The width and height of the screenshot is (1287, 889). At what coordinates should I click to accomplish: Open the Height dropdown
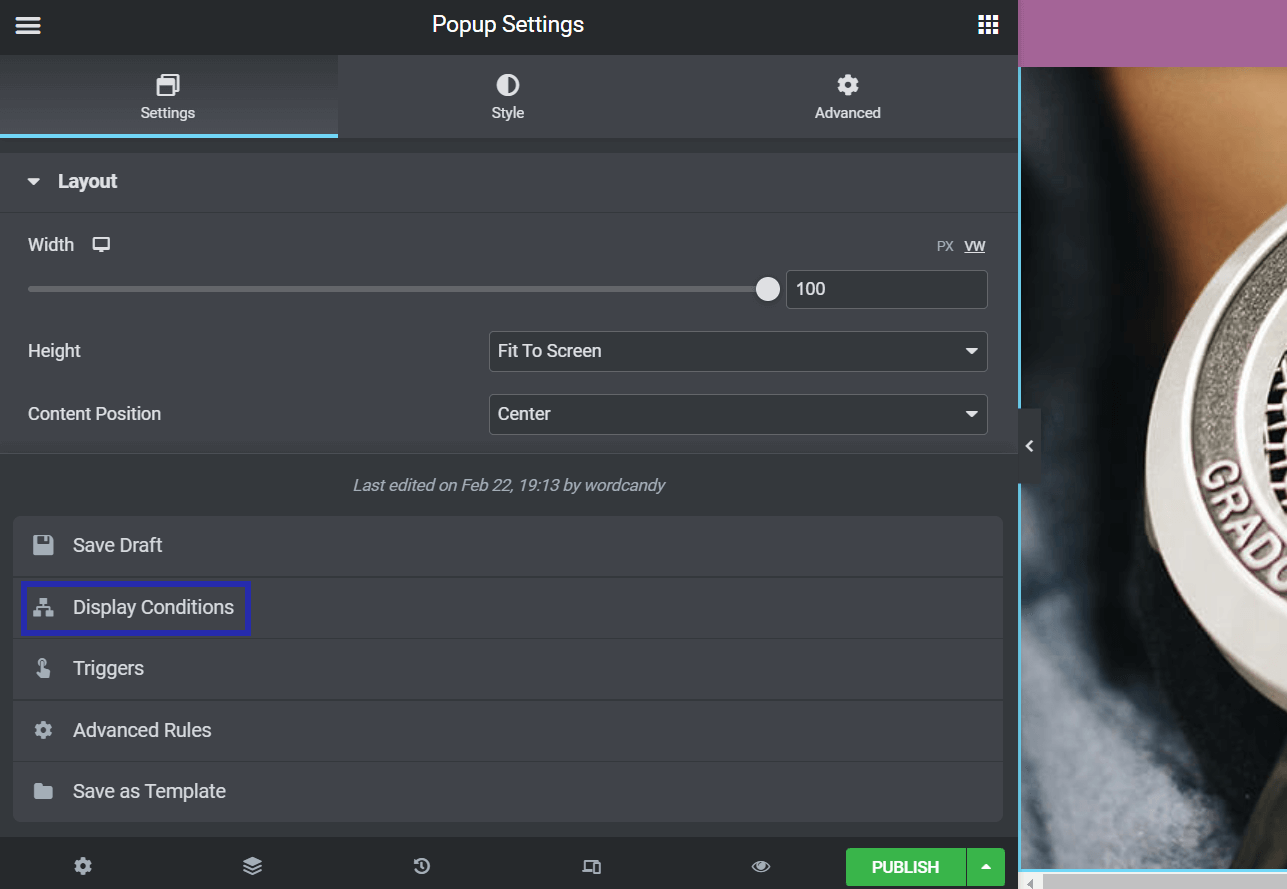tap(737, 351)
